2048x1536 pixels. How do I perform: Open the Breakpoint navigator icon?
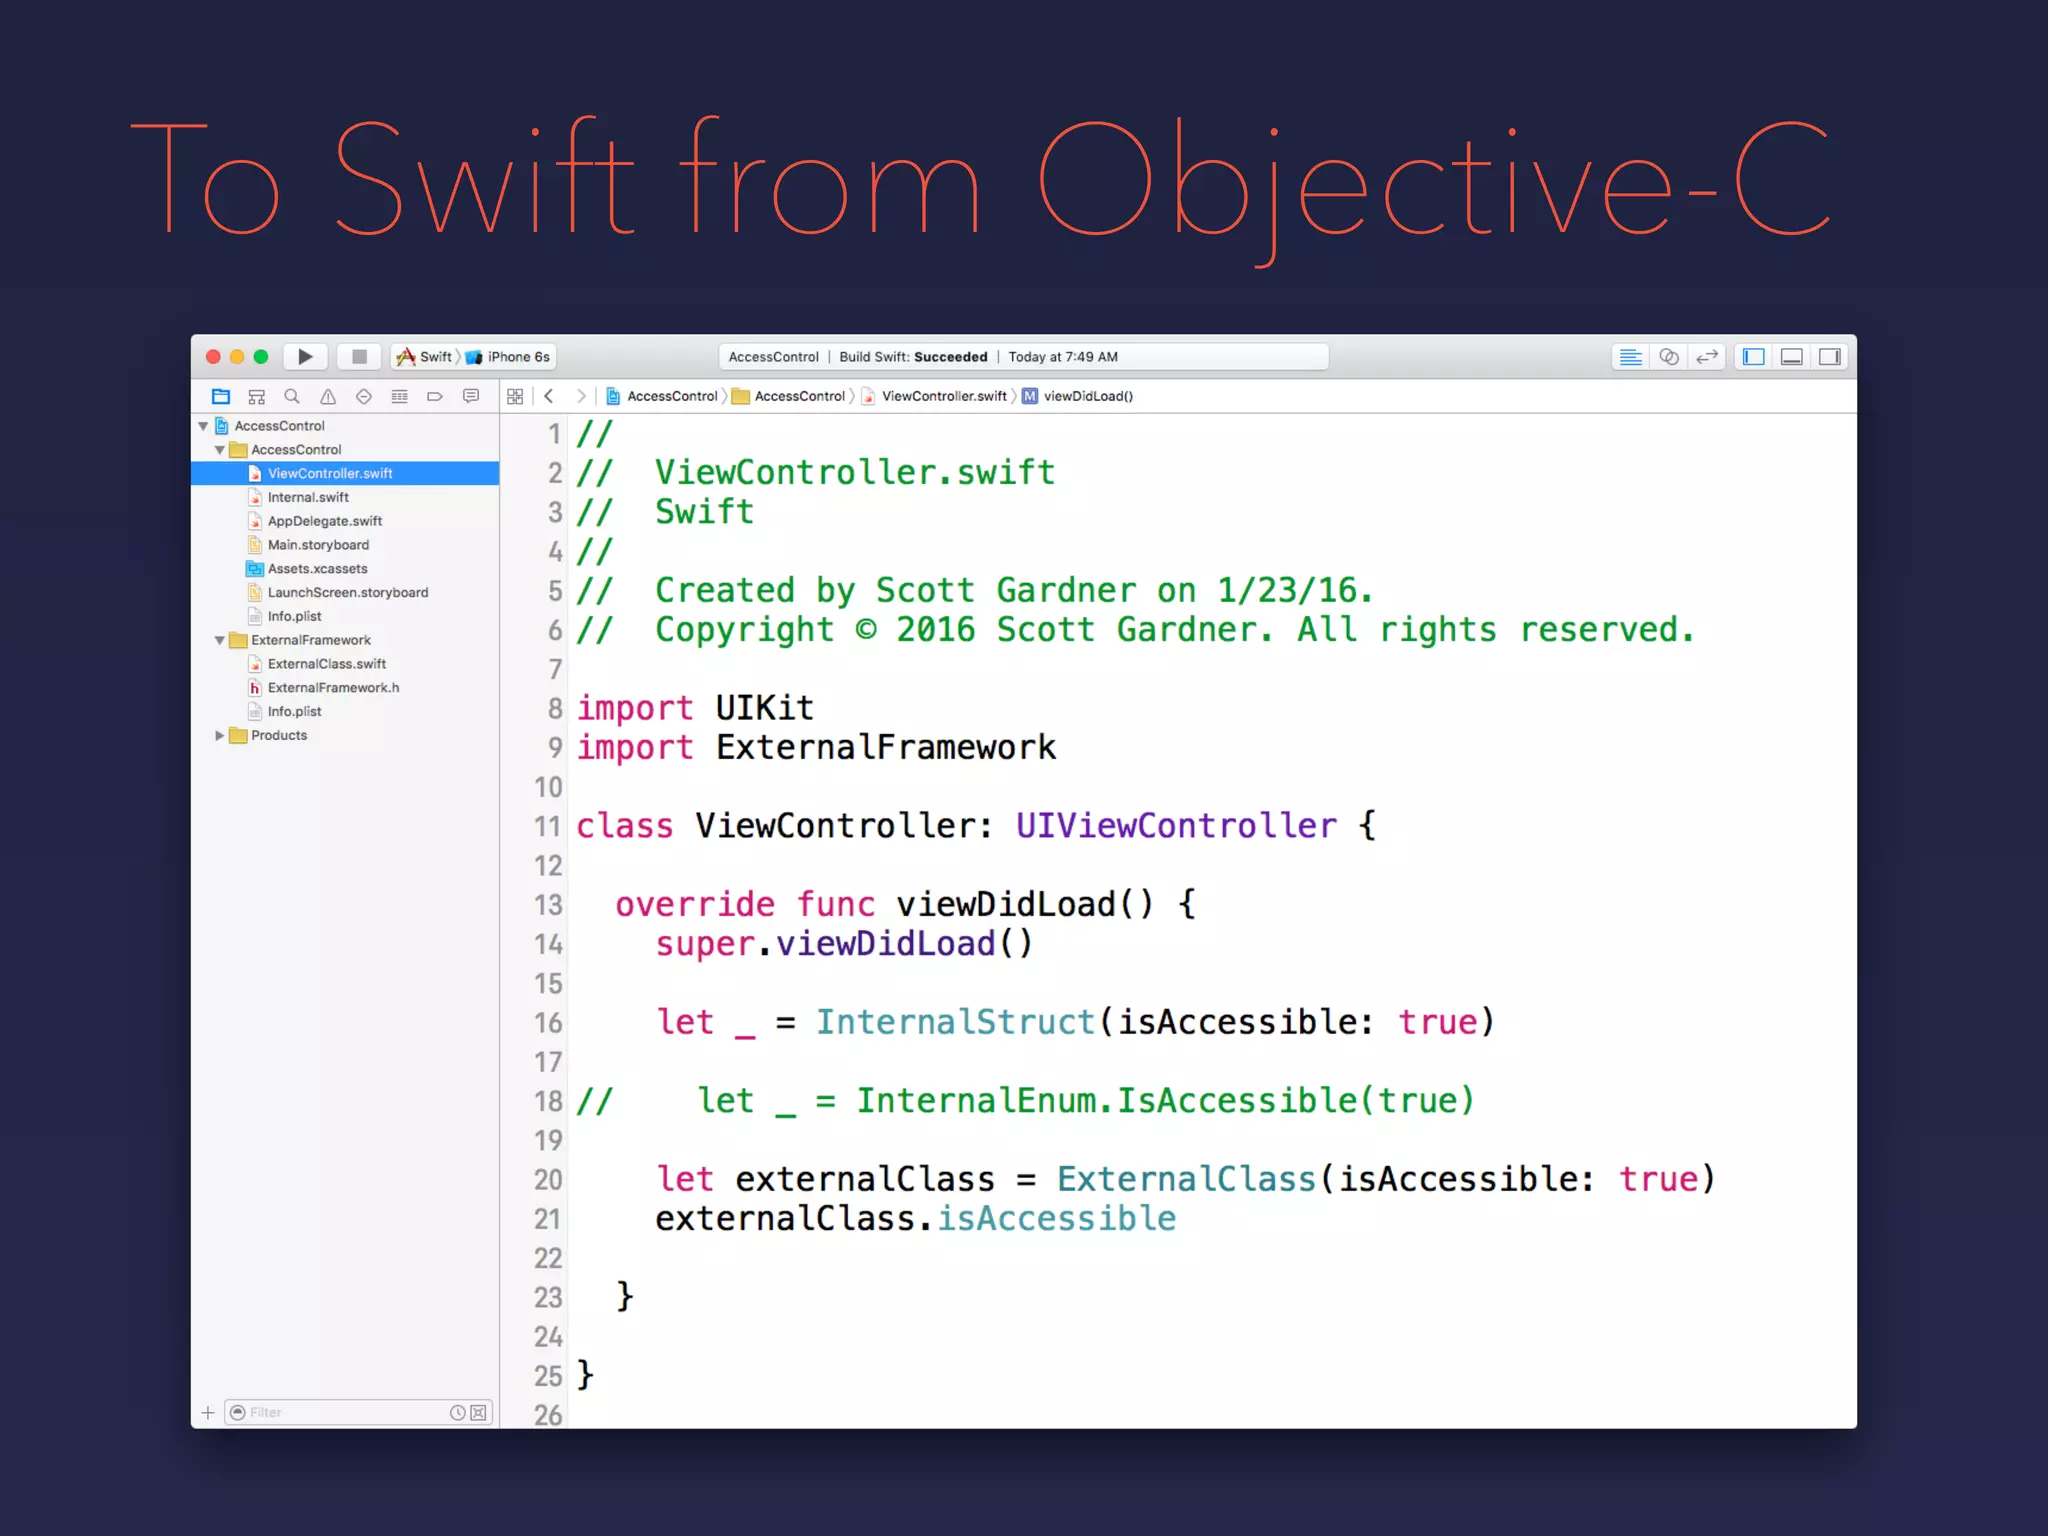click(x=435, y=397)
